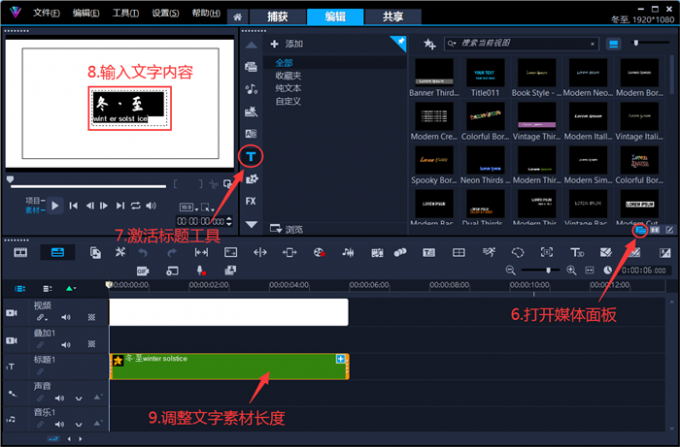Toggle ripple editing on video track
Image resolution: width=680 pixels, height=447 pixels.
pos(41,318)
